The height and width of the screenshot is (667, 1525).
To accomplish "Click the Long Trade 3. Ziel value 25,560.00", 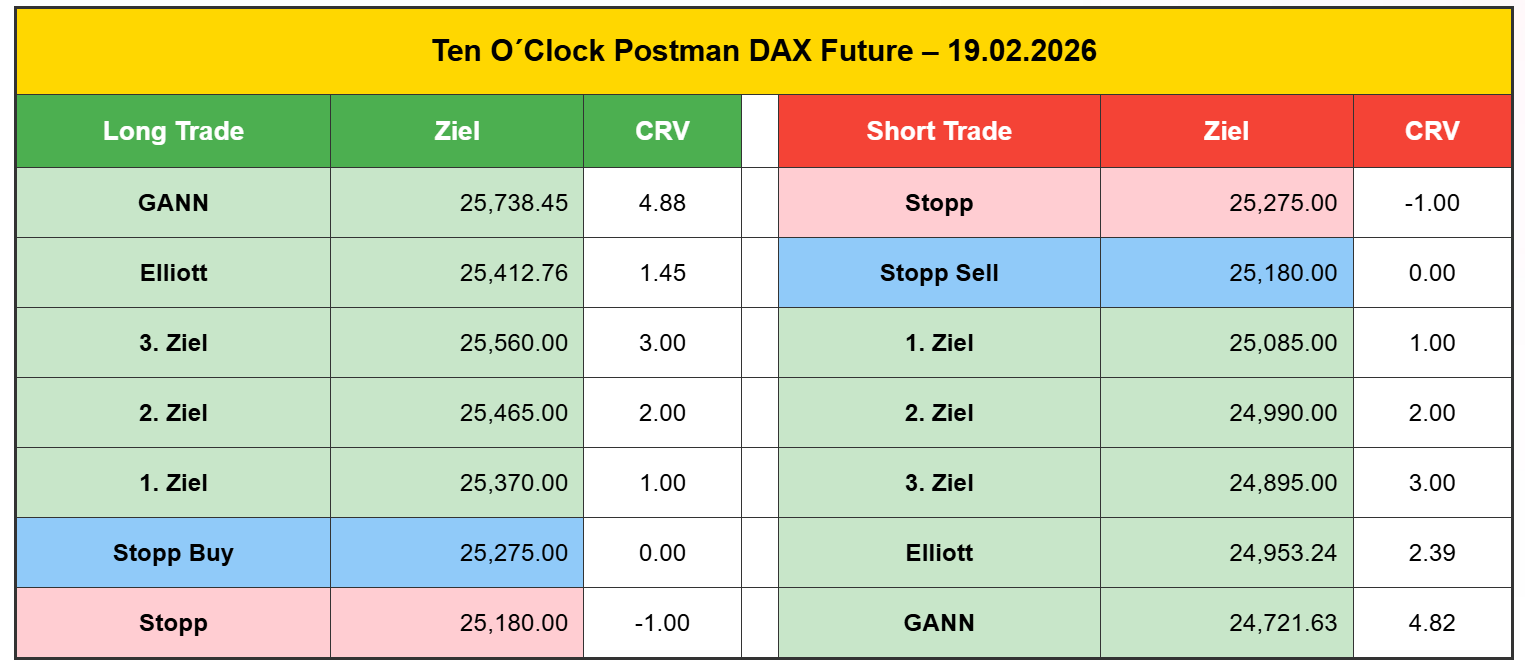I will [513, 343].
